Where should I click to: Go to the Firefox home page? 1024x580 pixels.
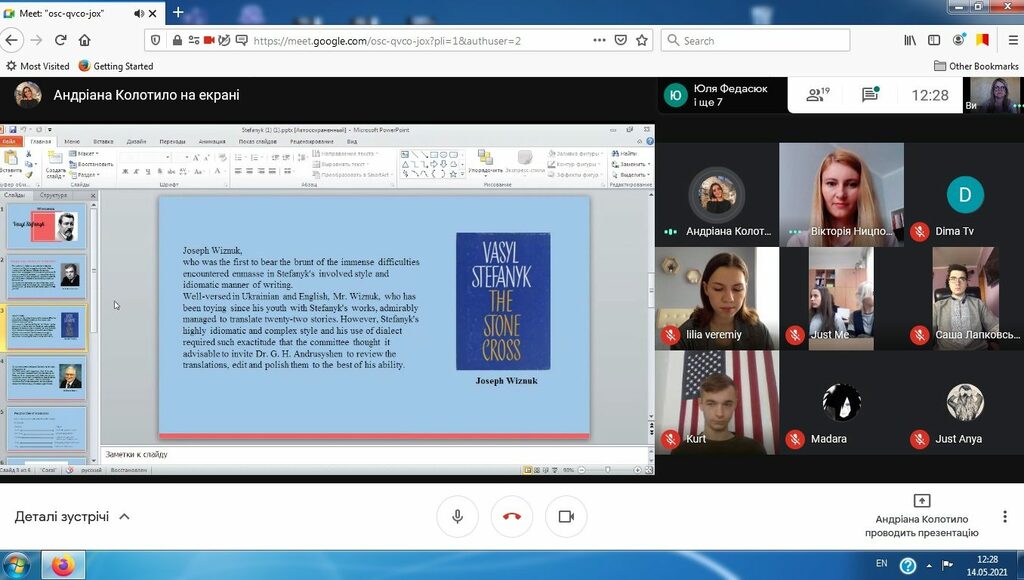pos(85,40)
